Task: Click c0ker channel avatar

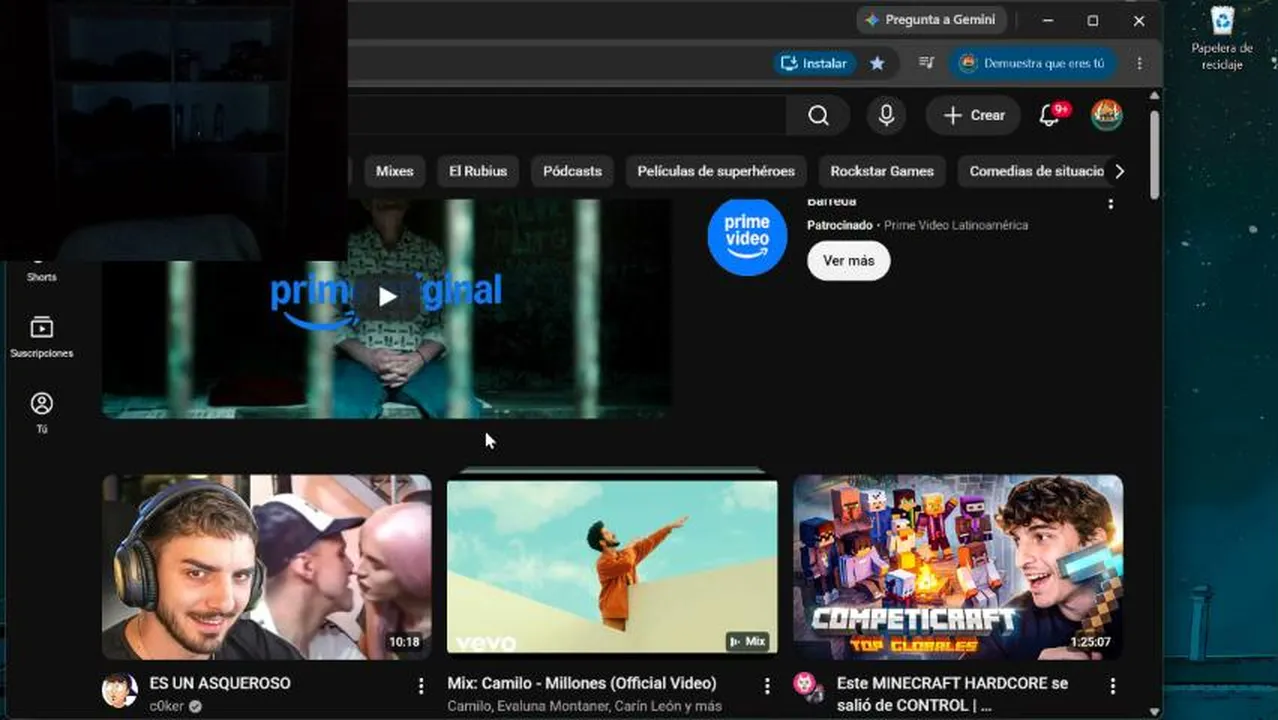Action: [x=119, y=689]
